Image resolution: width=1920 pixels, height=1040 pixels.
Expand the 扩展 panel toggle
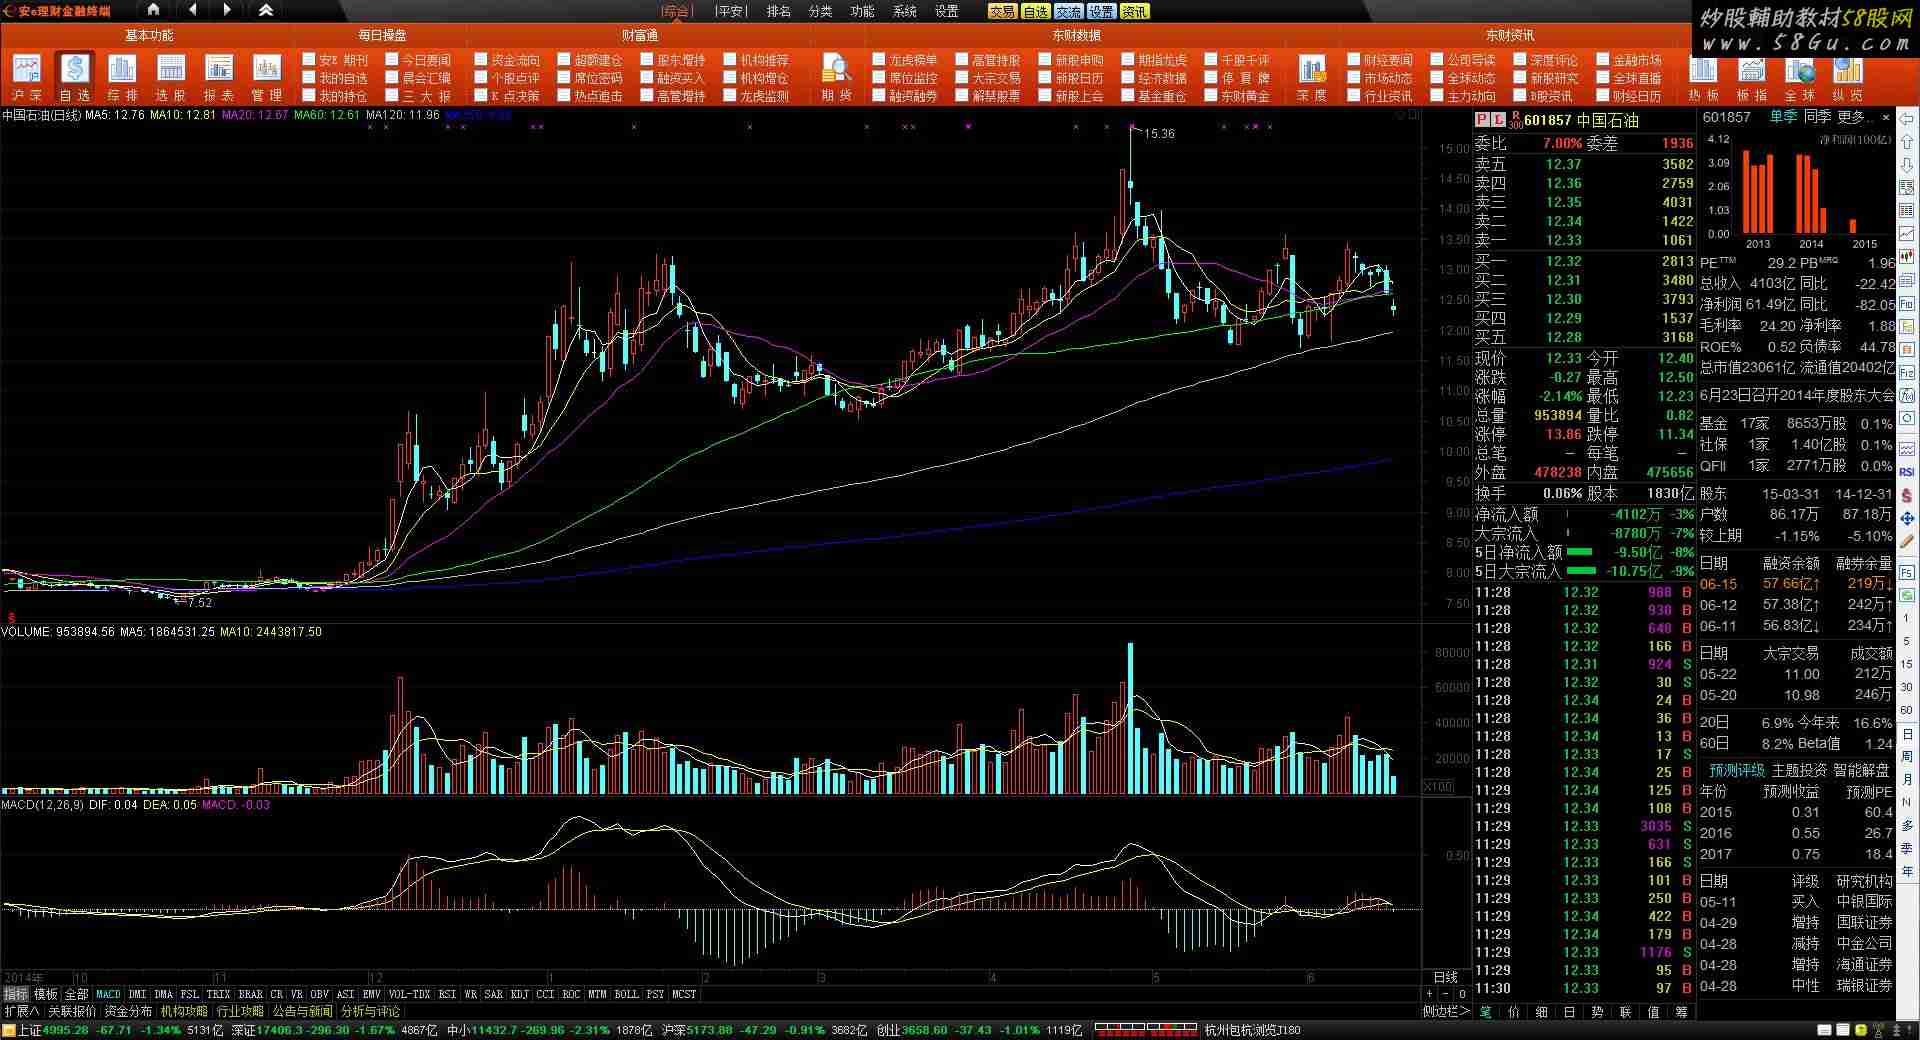[21, 1012]
